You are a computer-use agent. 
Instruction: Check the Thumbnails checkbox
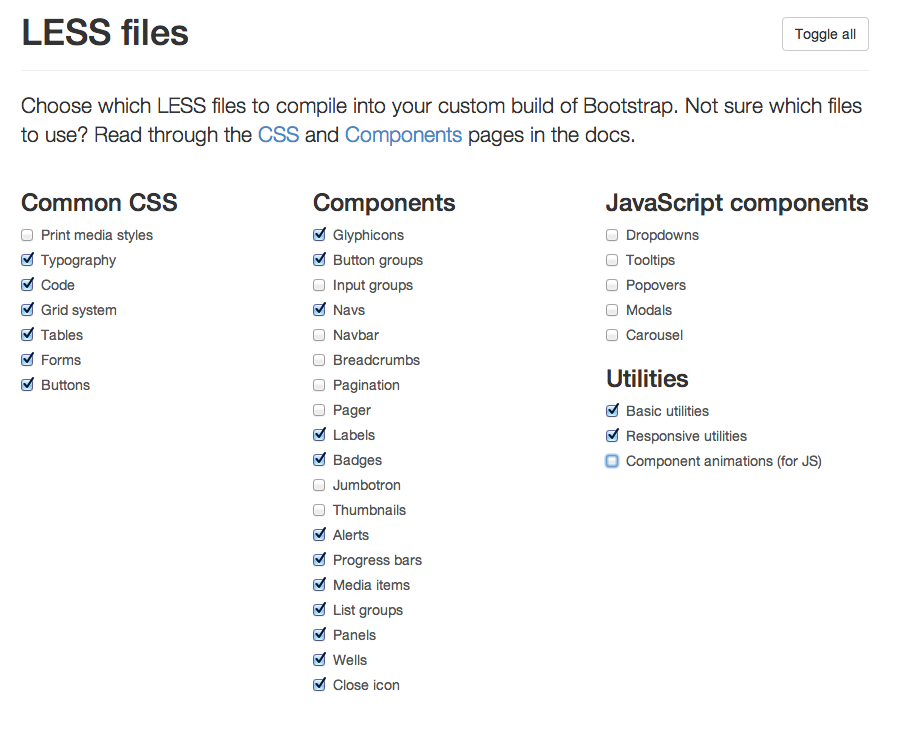[319, 510]
